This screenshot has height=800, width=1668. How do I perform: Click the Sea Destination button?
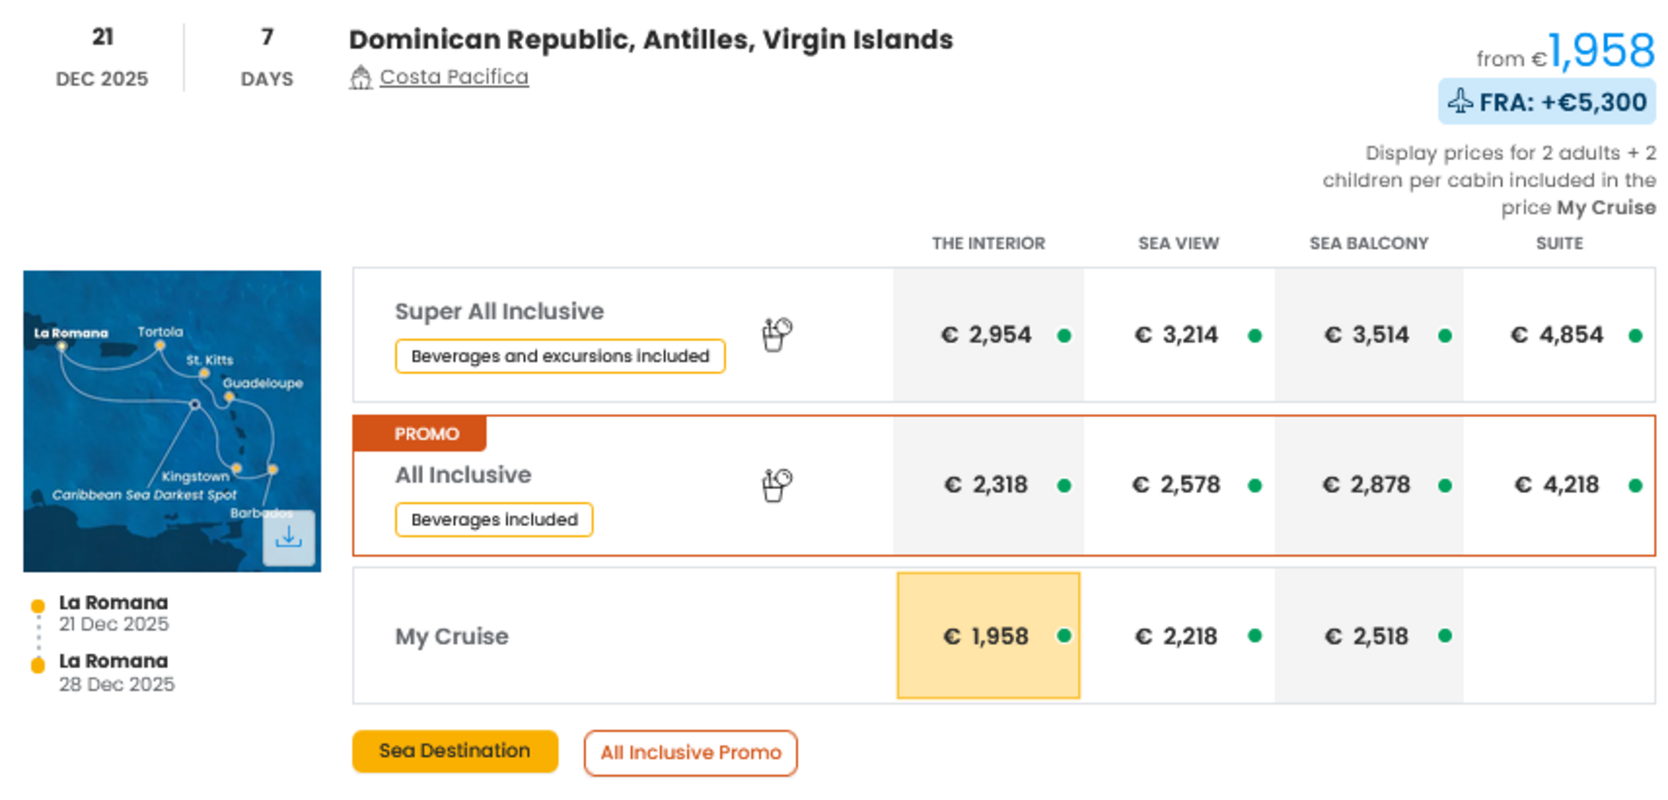coord(455,751)
